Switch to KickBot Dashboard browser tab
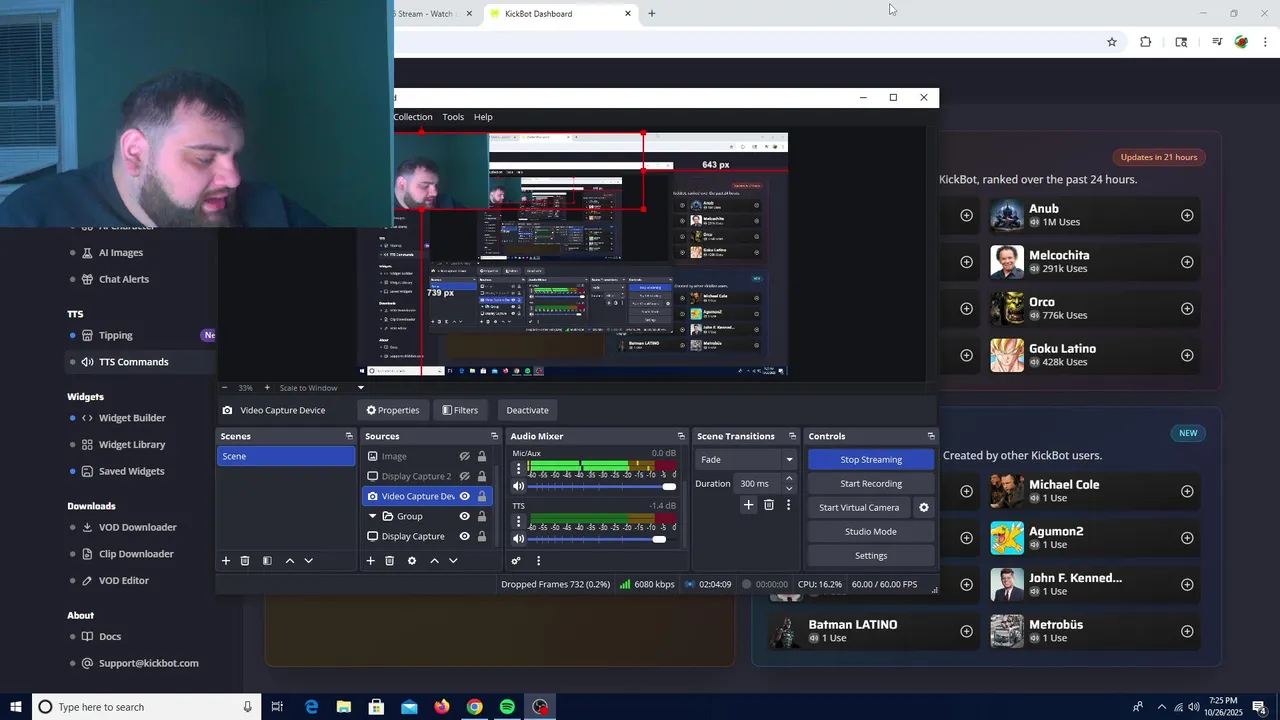The height and width of the screenshot is (720, 1280). tap(560, 14)
